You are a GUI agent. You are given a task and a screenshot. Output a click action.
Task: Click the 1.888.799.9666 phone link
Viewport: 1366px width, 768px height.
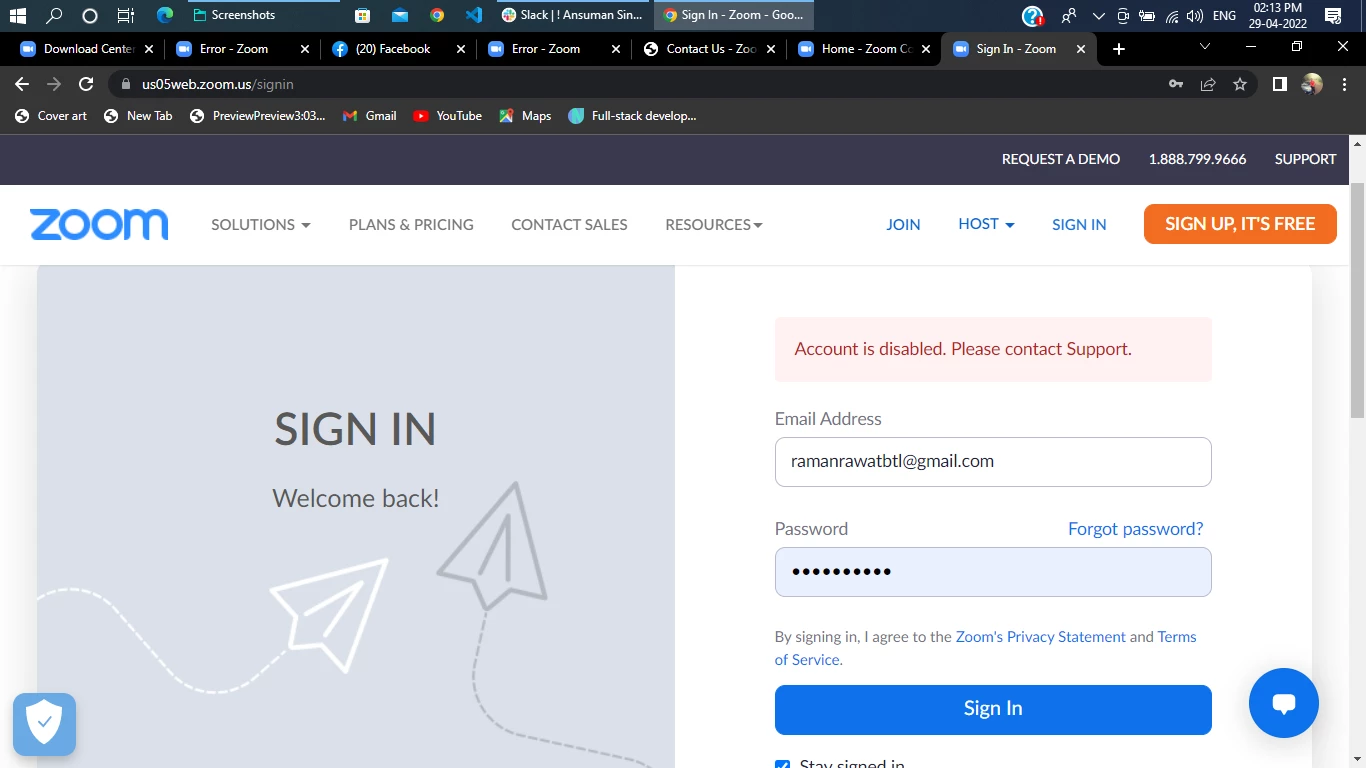click(x=1197, y=159)
